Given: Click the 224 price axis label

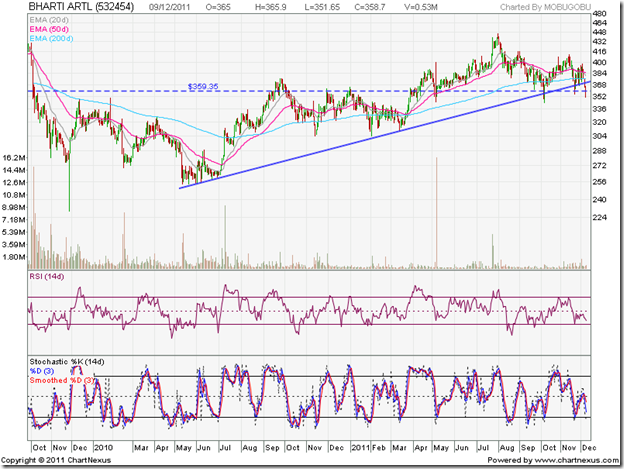Looking at the screenshot, I should coord(599,218).
